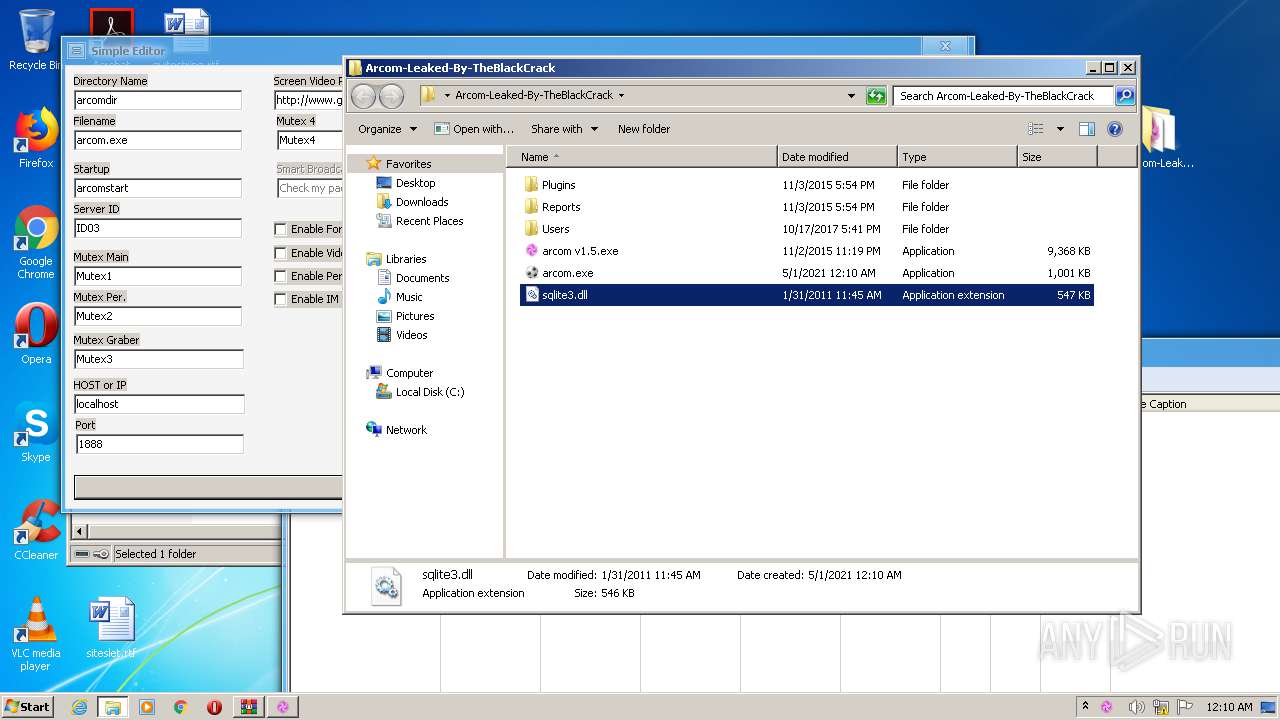Open VLC media player desktop shortcut
Viewport: 1280px width, 720px height.
pyautogui.click(x=36, y=634)
